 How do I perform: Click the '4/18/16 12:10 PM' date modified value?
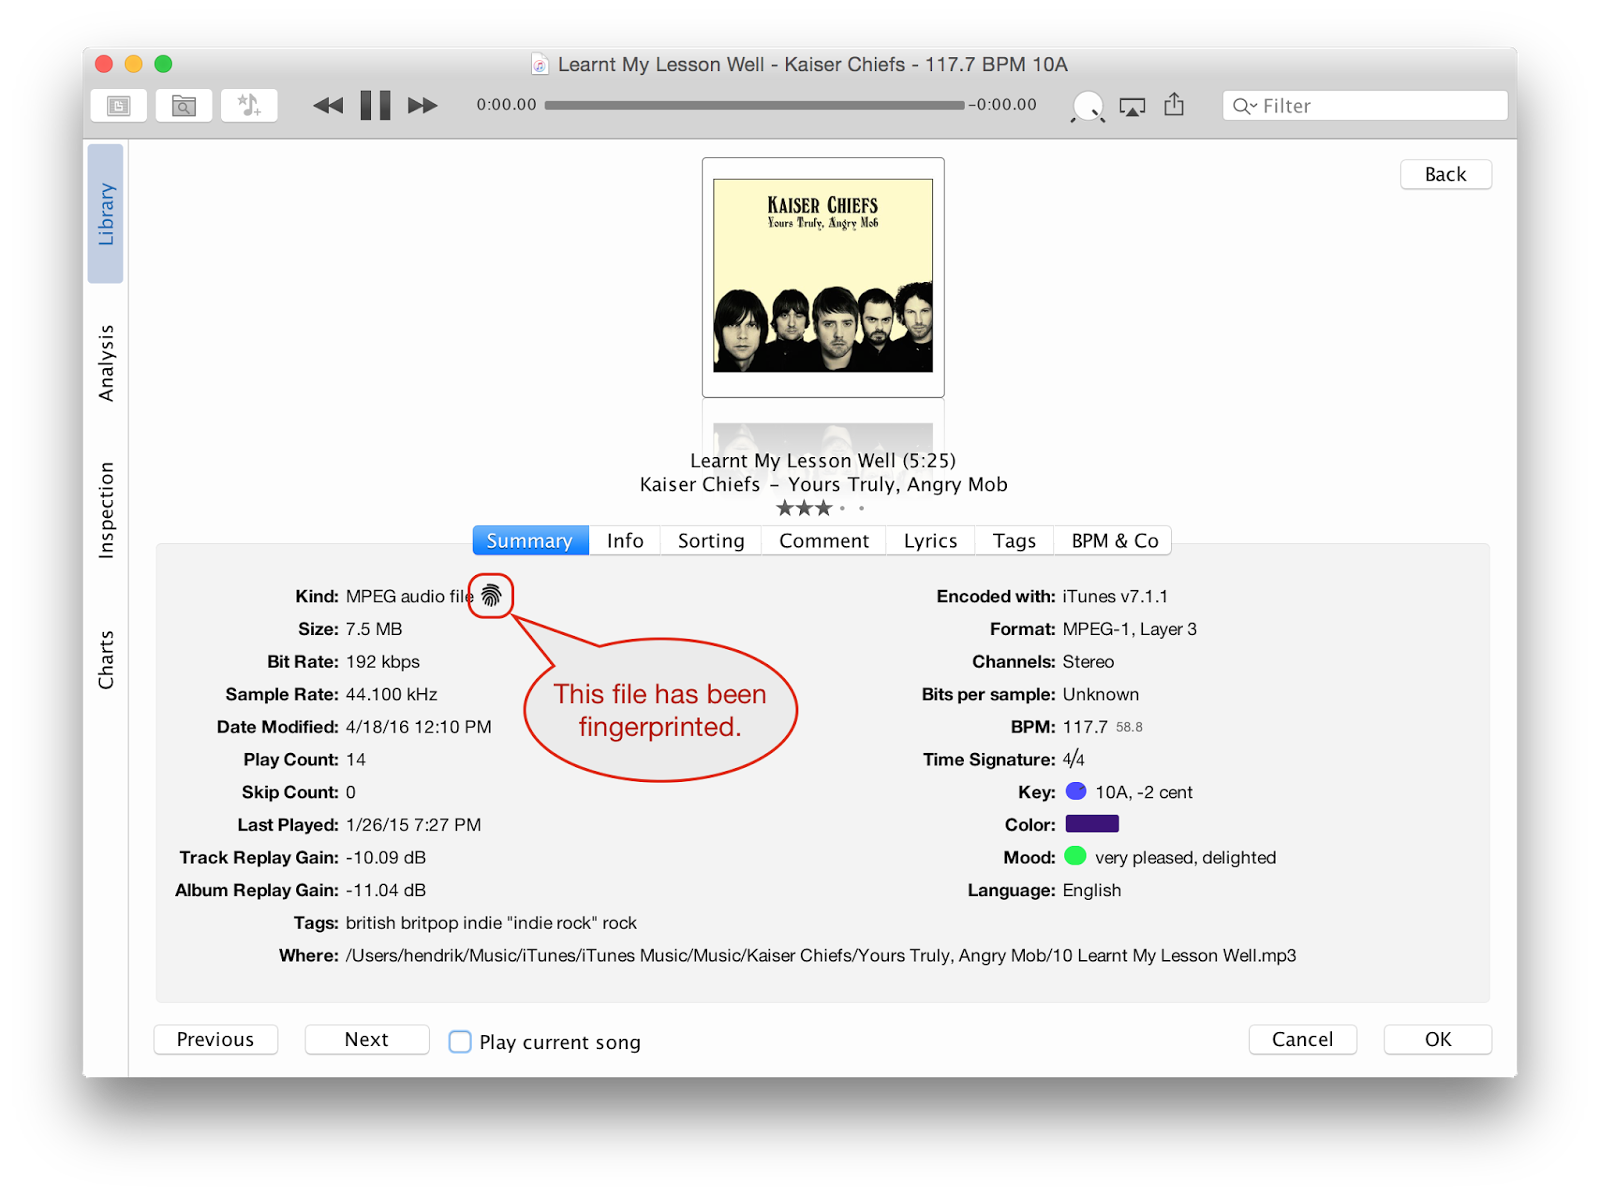click(419, 727)
